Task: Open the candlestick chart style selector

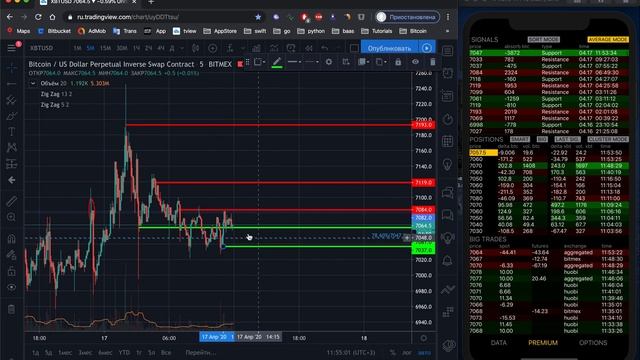Action: click(196, 48)
